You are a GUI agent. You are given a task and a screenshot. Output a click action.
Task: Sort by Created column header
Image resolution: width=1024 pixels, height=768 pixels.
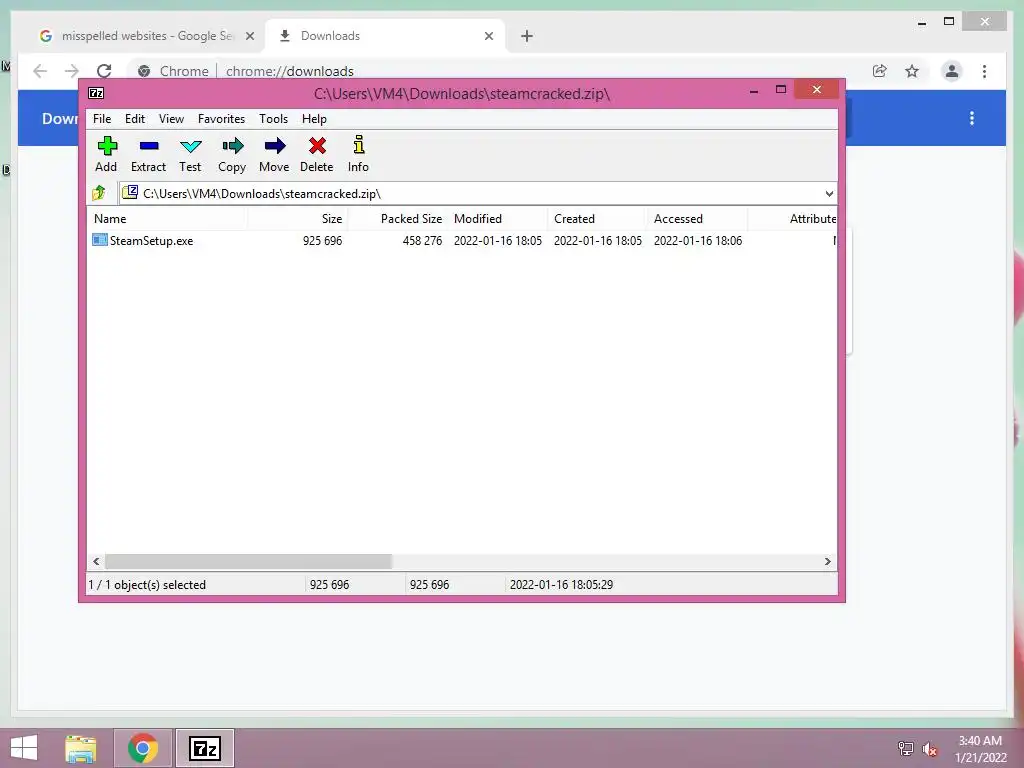(597, 219)
